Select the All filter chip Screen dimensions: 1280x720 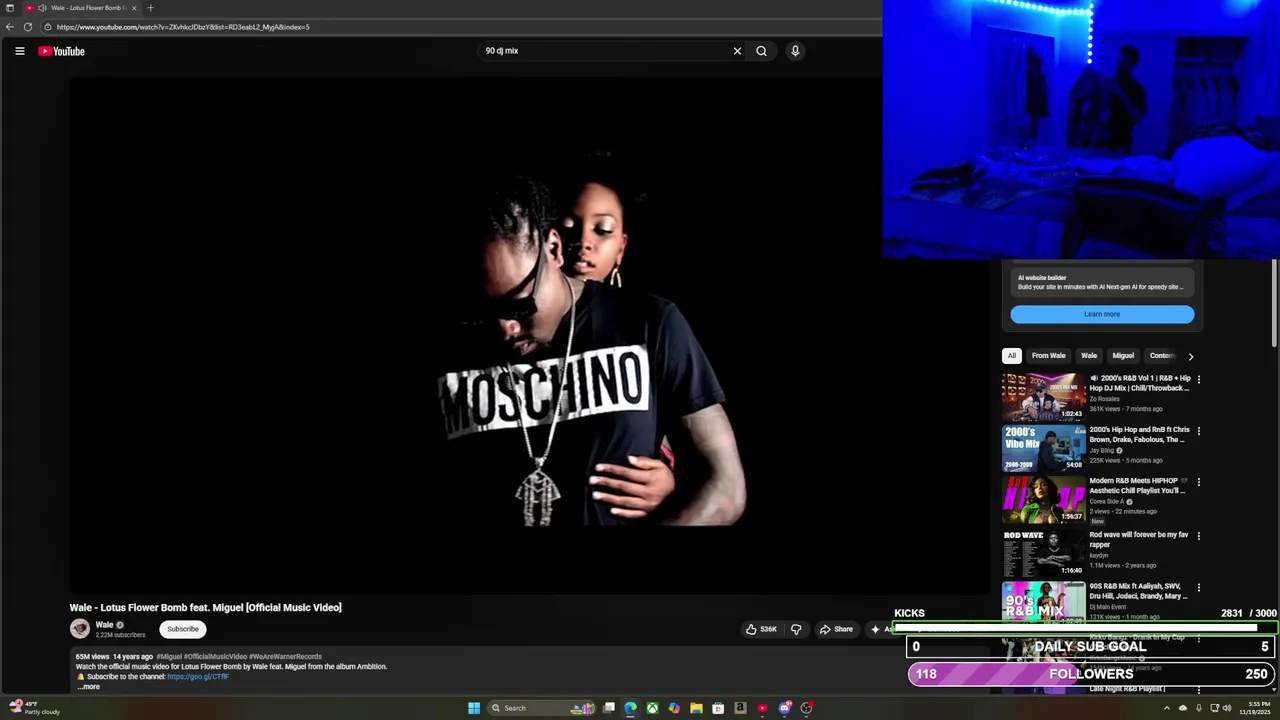click(1011, 356)
